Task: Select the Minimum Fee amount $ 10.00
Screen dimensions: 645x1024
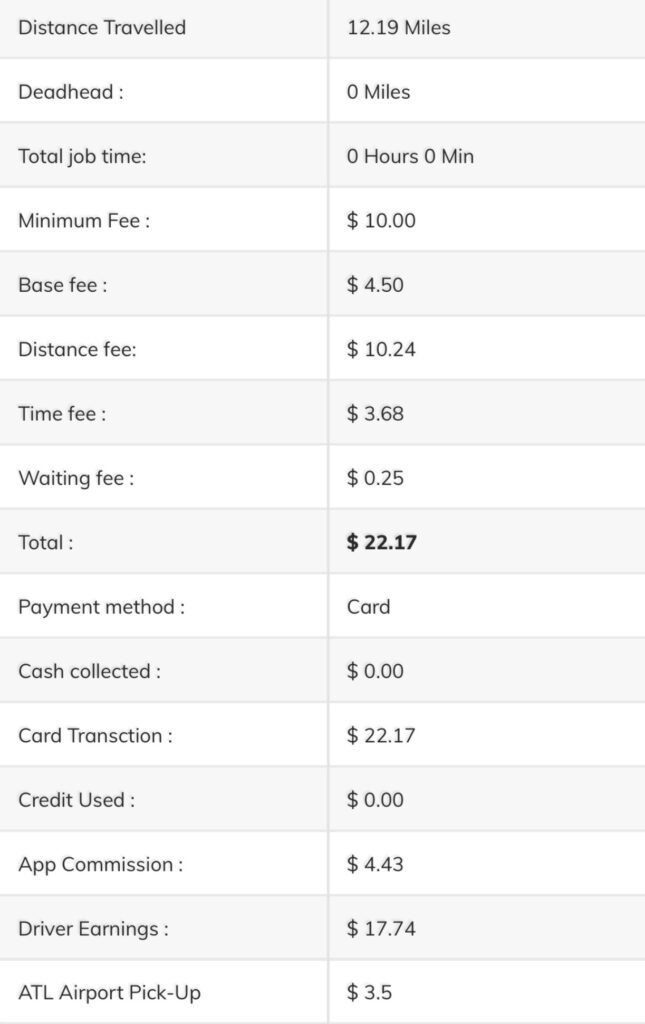Action: [x=381, y=220]
